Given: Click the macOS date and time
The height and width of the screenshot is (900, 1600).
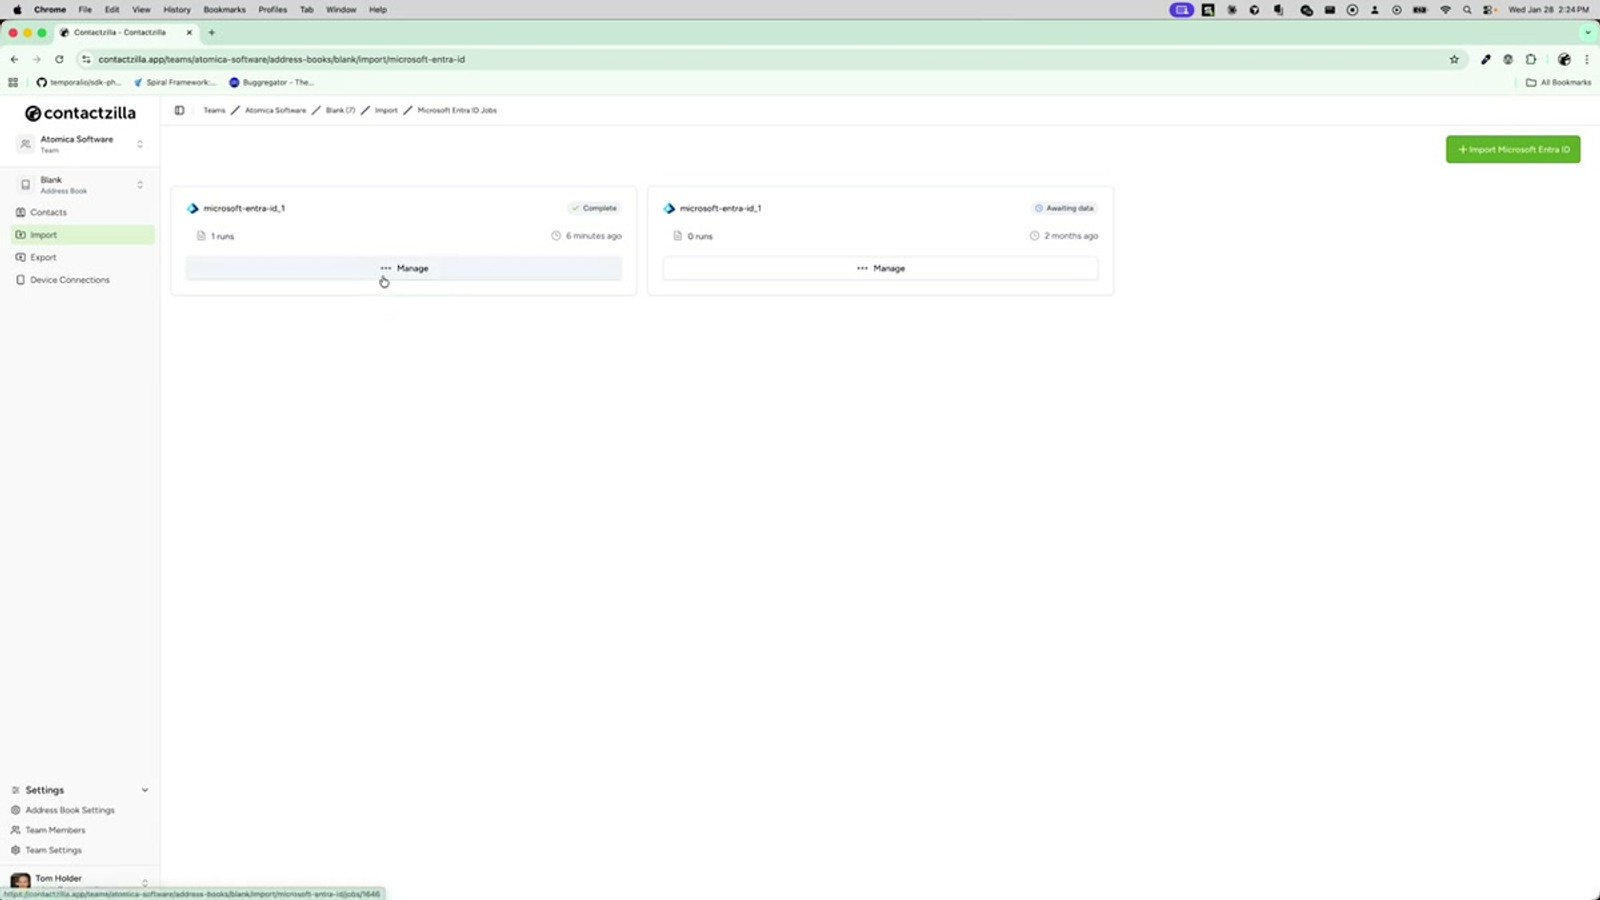Looking at the screenshot, I should tap(1548, 10).
